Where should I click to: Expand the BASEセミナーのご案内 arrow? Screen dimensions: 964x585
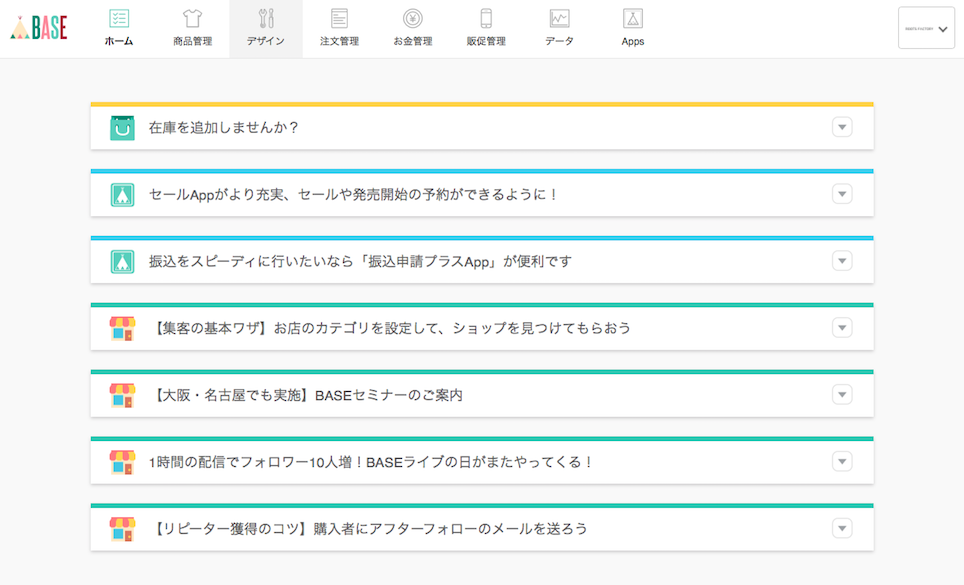(x=842, y=395)
